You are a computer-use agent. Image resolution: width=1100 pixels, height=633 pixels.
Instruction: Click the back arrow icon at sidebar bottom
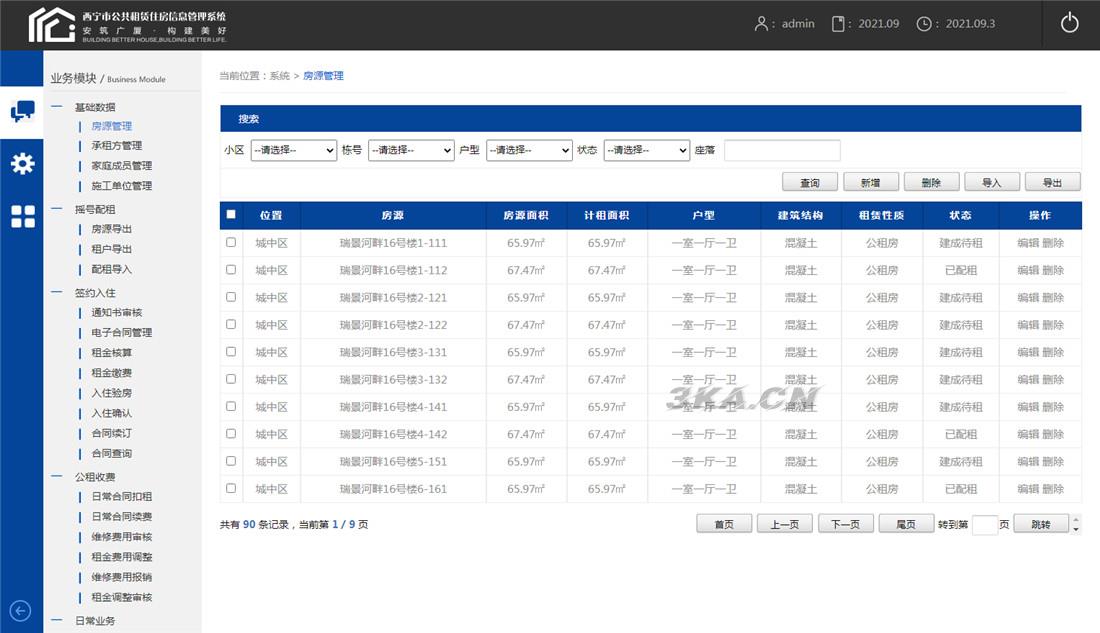tap(21, 610)
